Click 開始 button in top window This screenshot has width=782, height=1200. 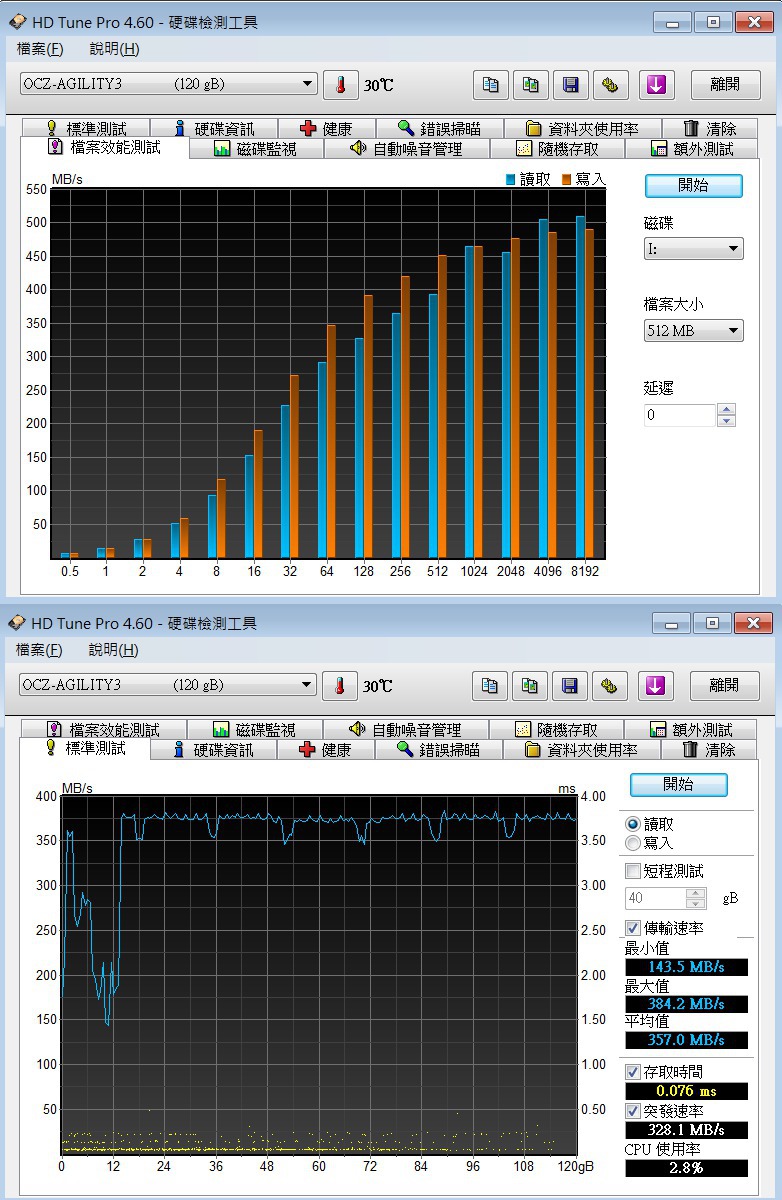point(694,186)
